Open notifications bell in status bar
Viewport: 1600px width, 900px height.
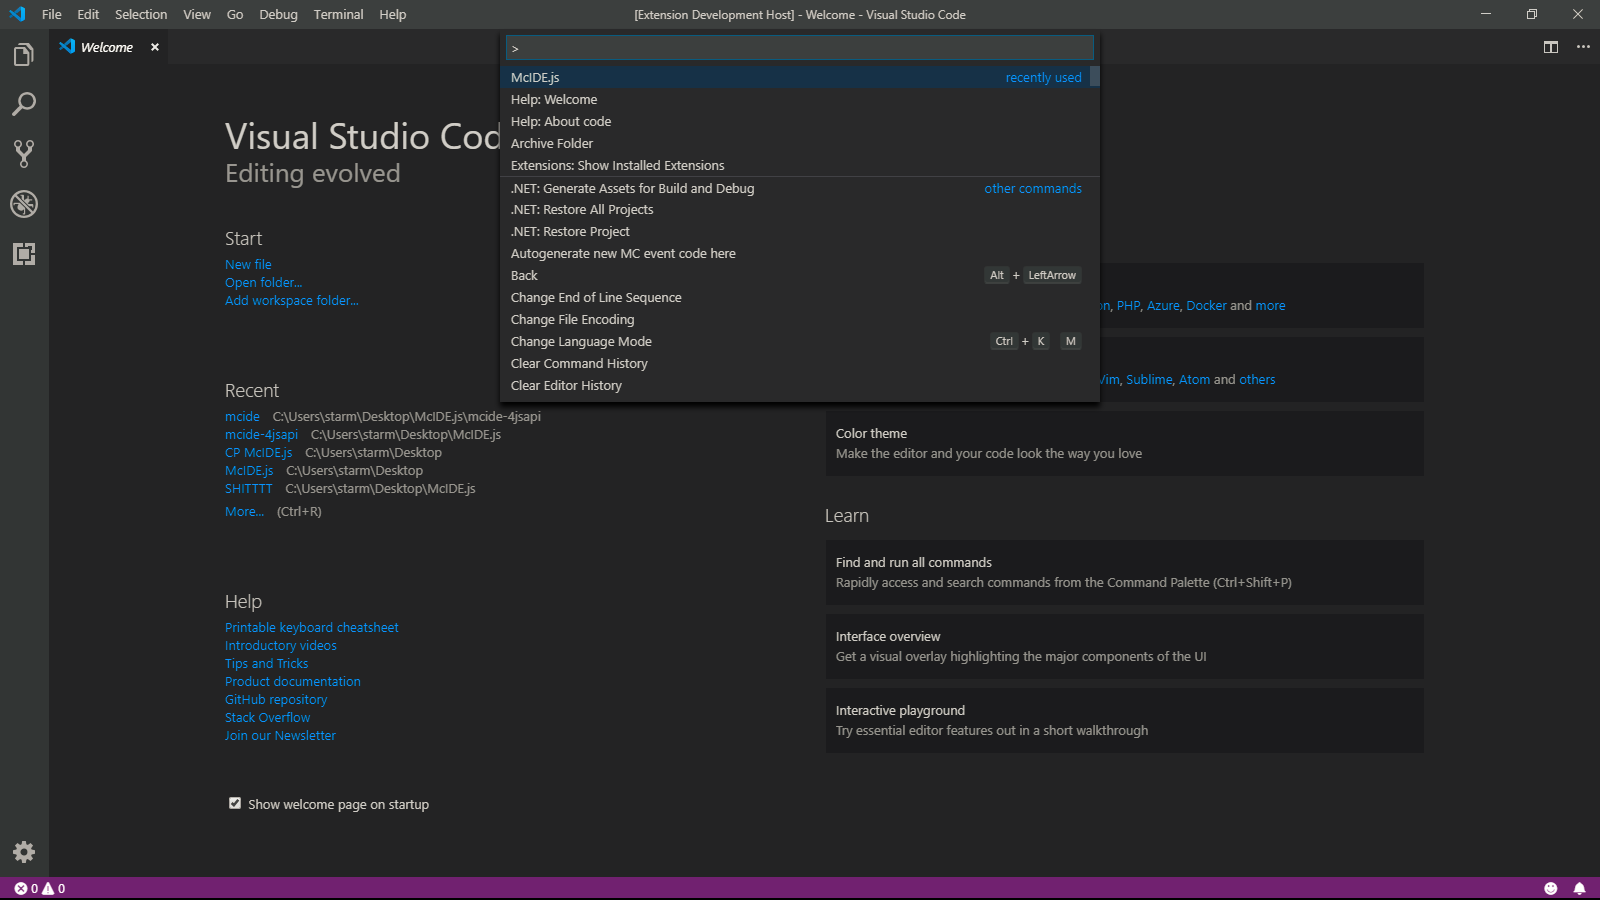(1580, 888)
